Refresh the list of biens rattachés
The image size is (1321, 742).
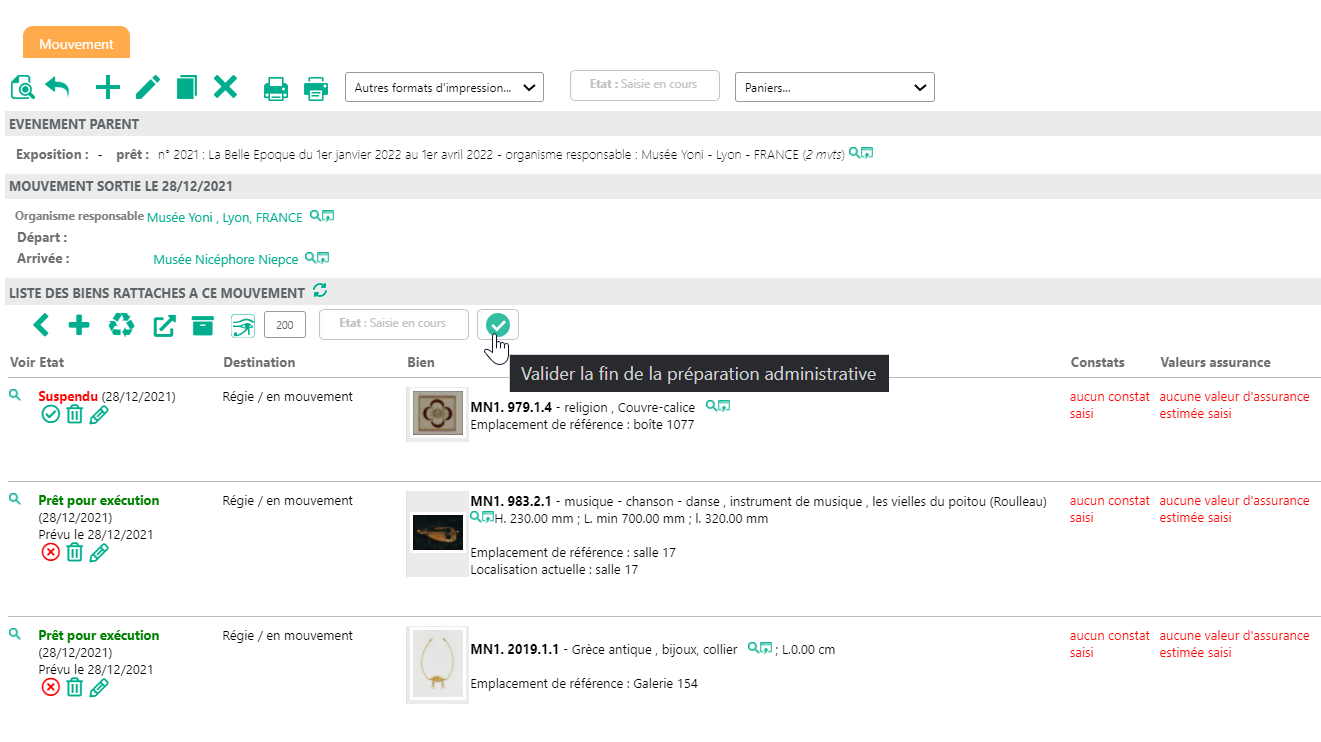pos(320,291)
